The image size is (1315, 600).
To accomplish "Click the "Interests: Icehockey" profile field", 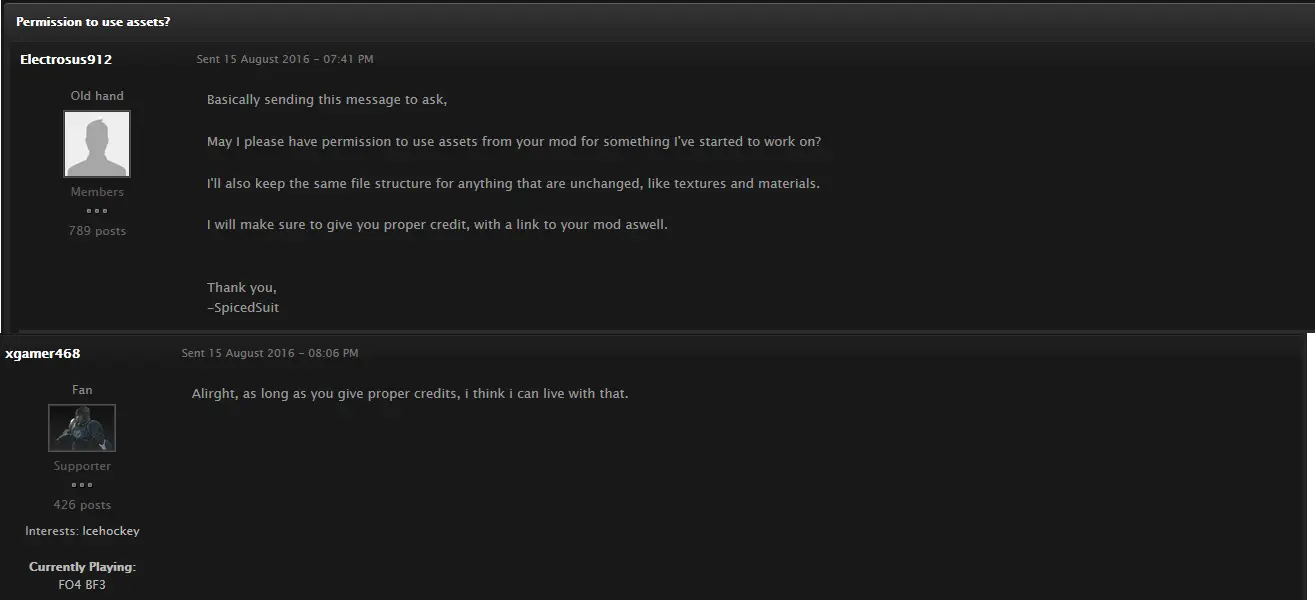I will (x=82, y=531).
